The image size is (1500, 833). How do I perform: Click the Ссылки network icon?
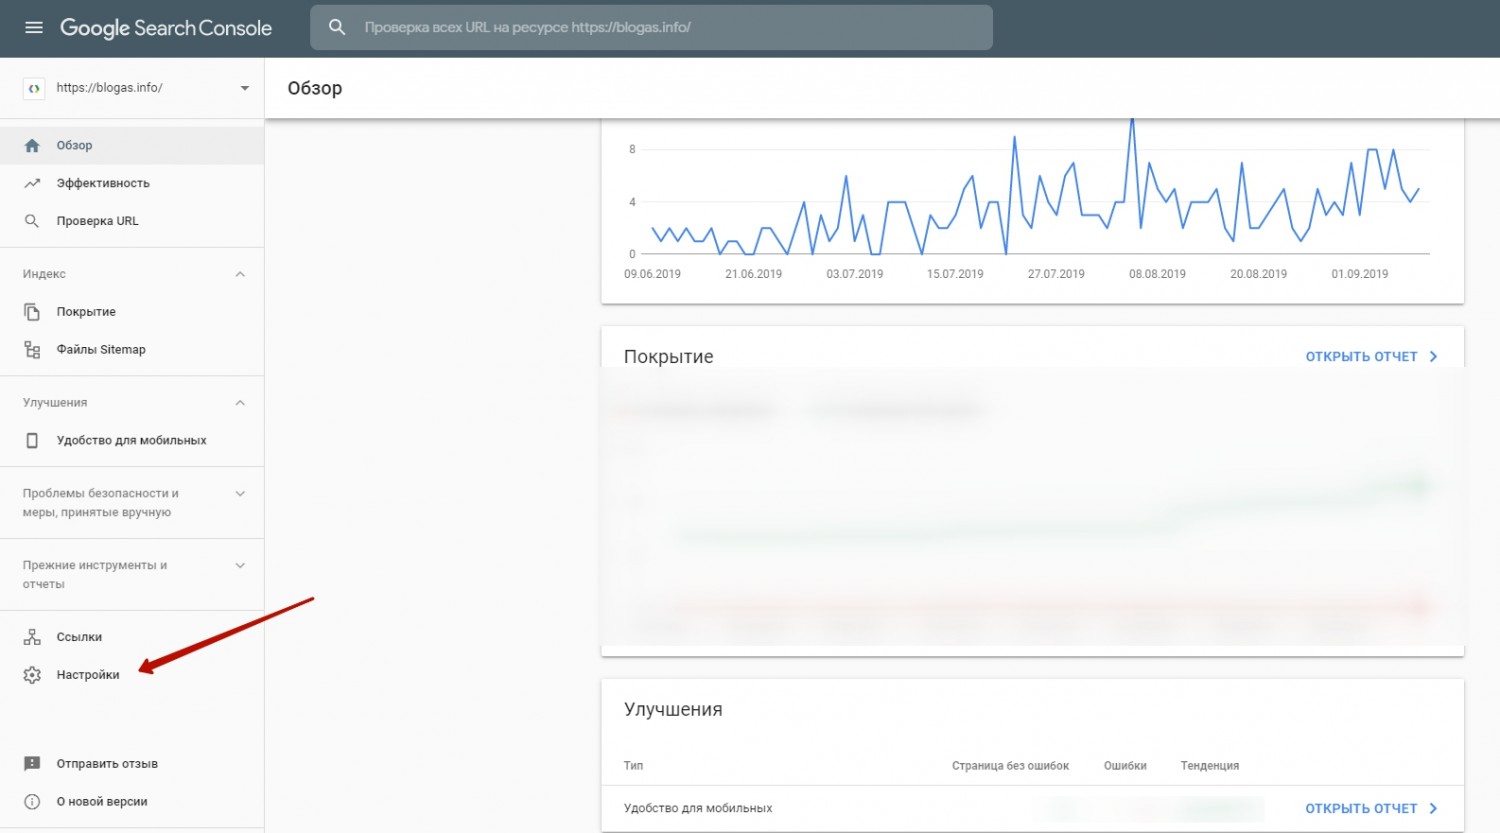point(32,637)
